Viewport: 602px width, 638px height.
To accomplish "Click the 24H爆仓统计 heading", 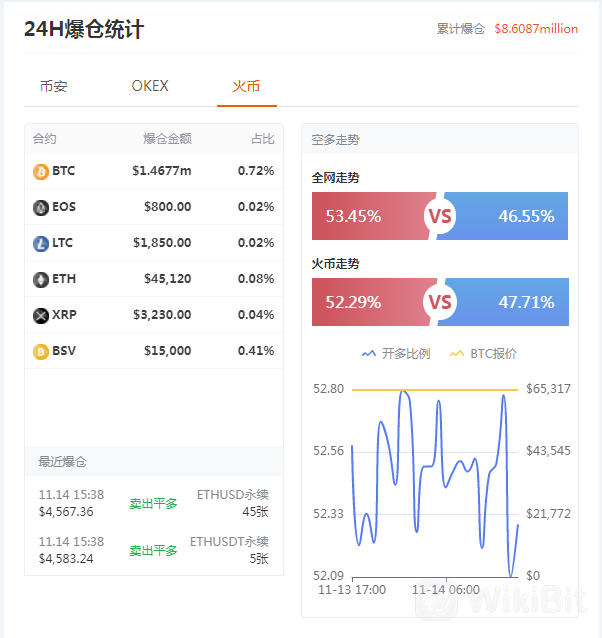I will [x=84, y=29].
